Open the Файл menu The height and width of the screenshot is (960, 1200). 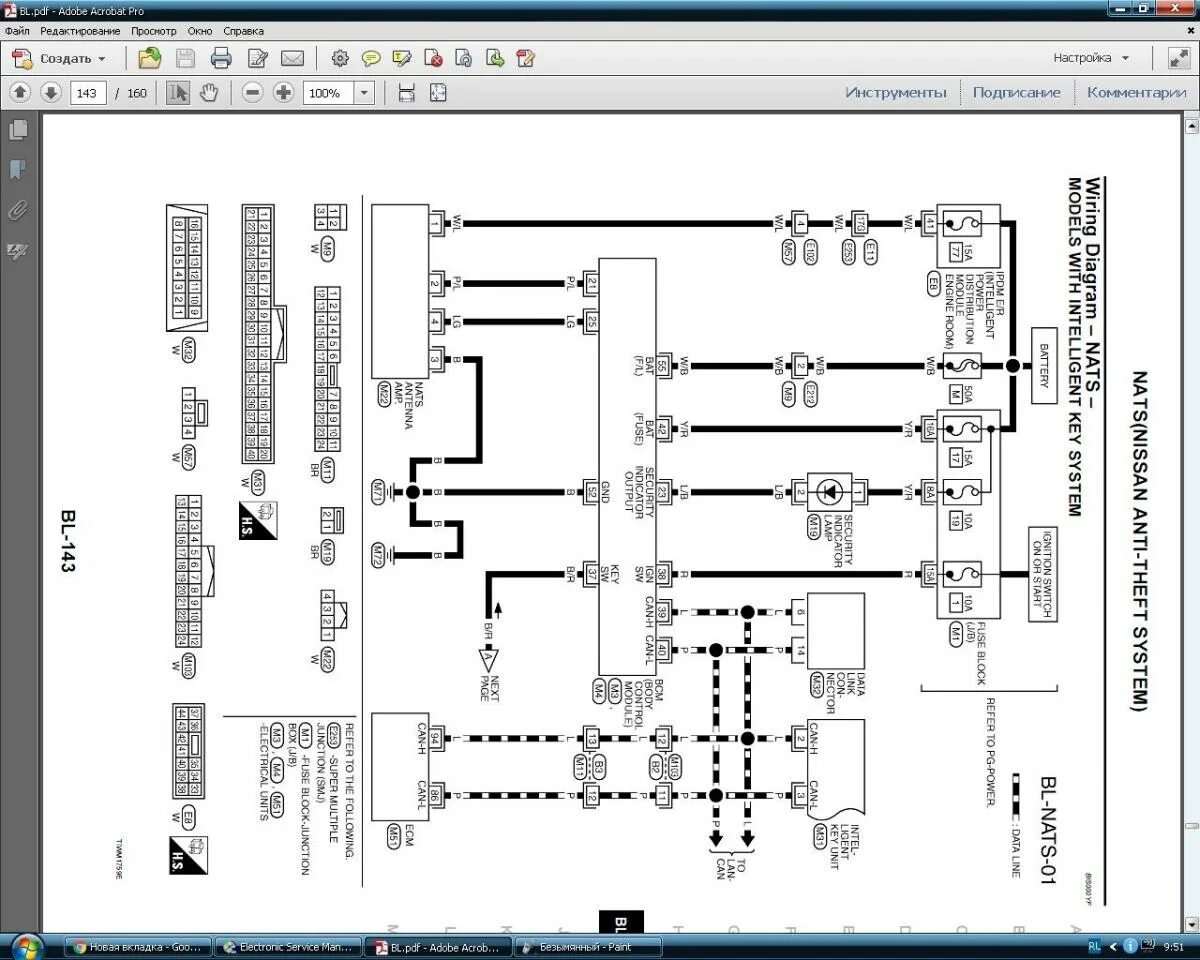(16, 32)
